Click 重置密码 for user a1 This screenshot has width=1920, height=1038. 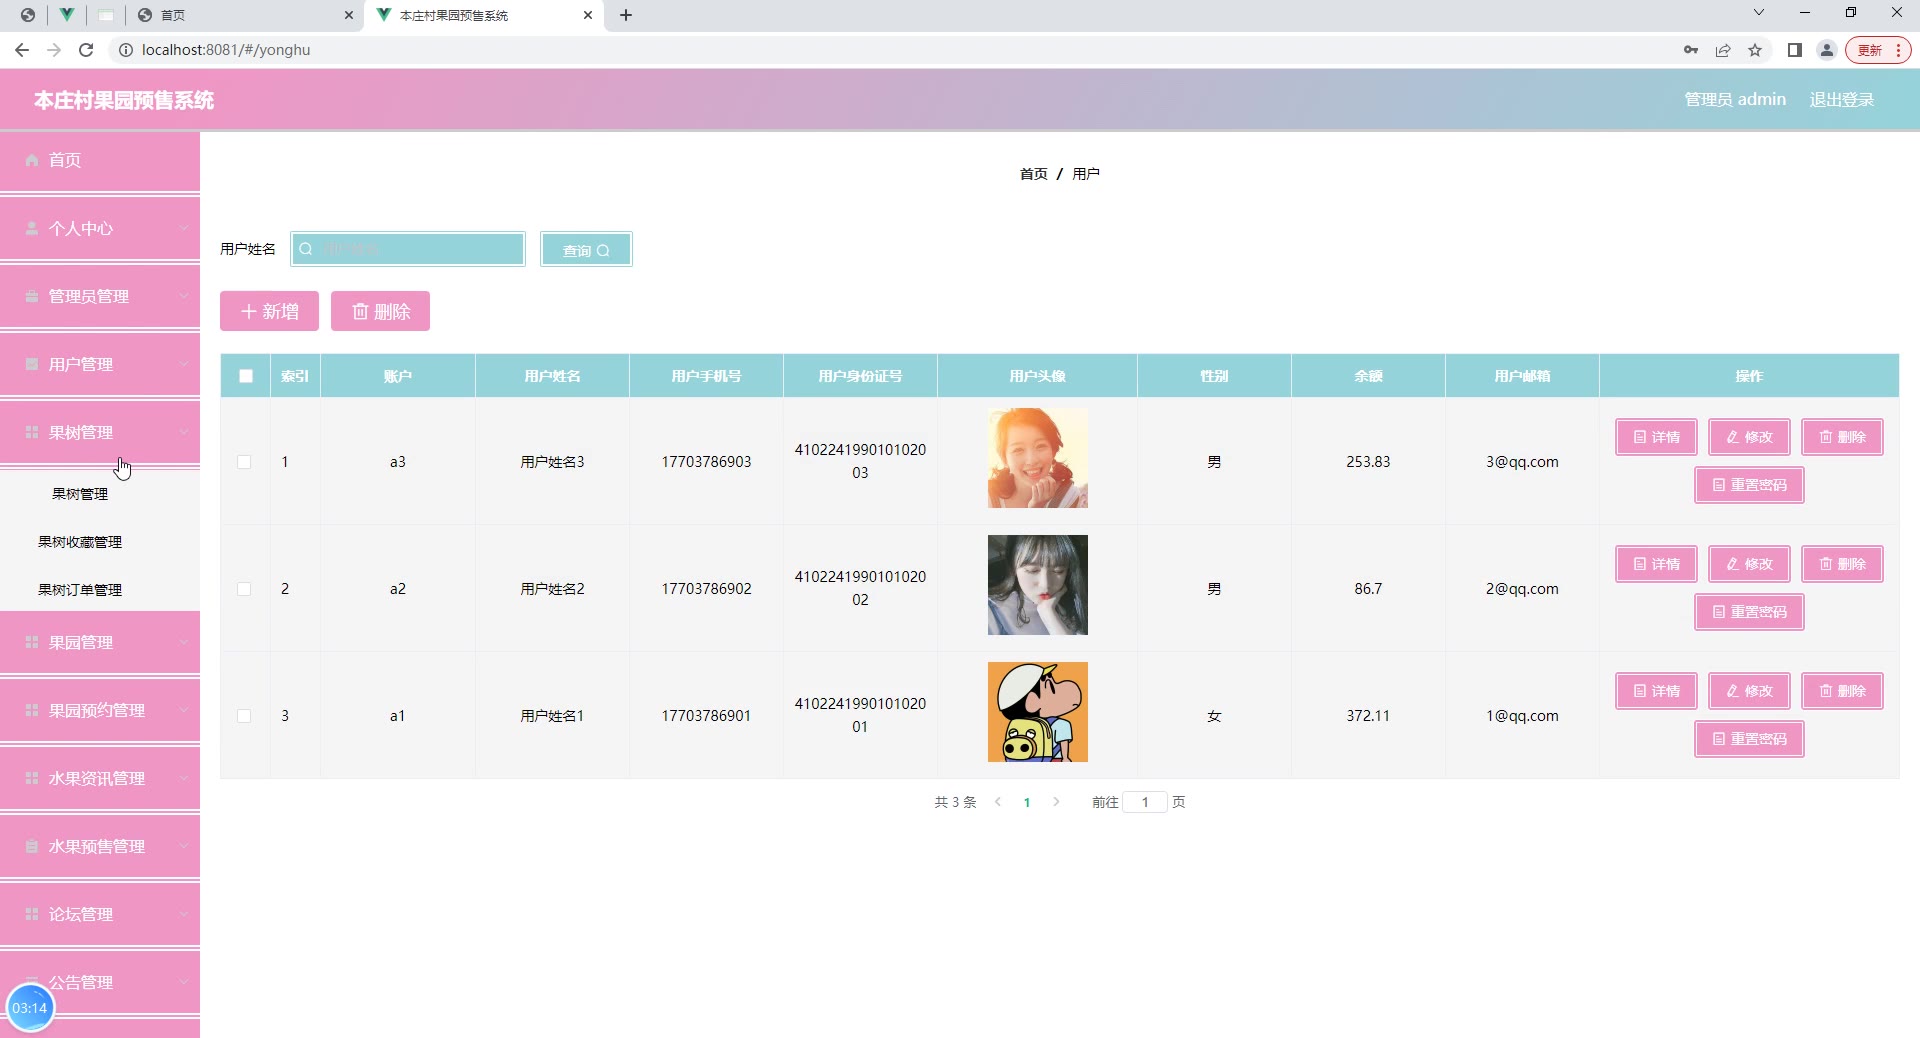[1749, 739]
